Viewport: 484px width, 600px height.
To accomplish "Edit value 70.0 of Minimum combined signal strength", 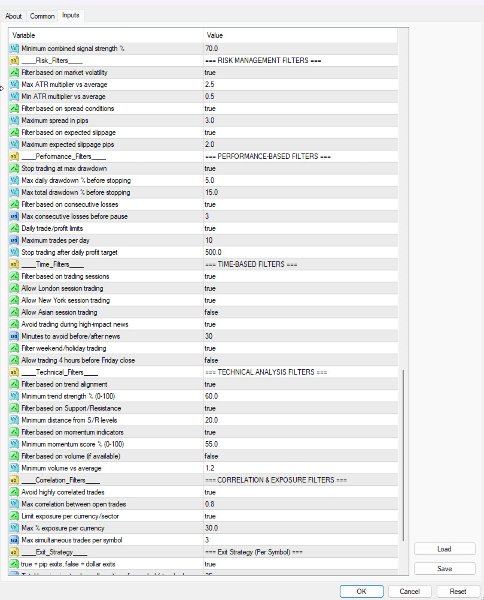I will (212, 48).
